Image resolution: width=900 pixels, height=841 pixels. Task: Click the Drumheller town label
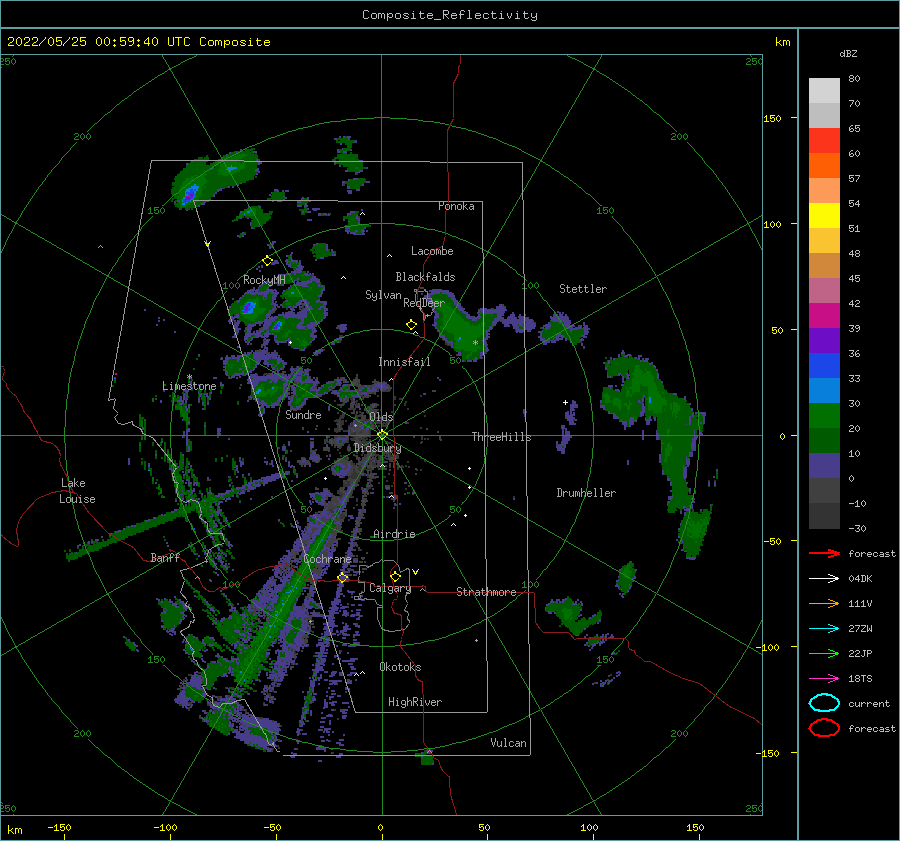tap(586, 493)
